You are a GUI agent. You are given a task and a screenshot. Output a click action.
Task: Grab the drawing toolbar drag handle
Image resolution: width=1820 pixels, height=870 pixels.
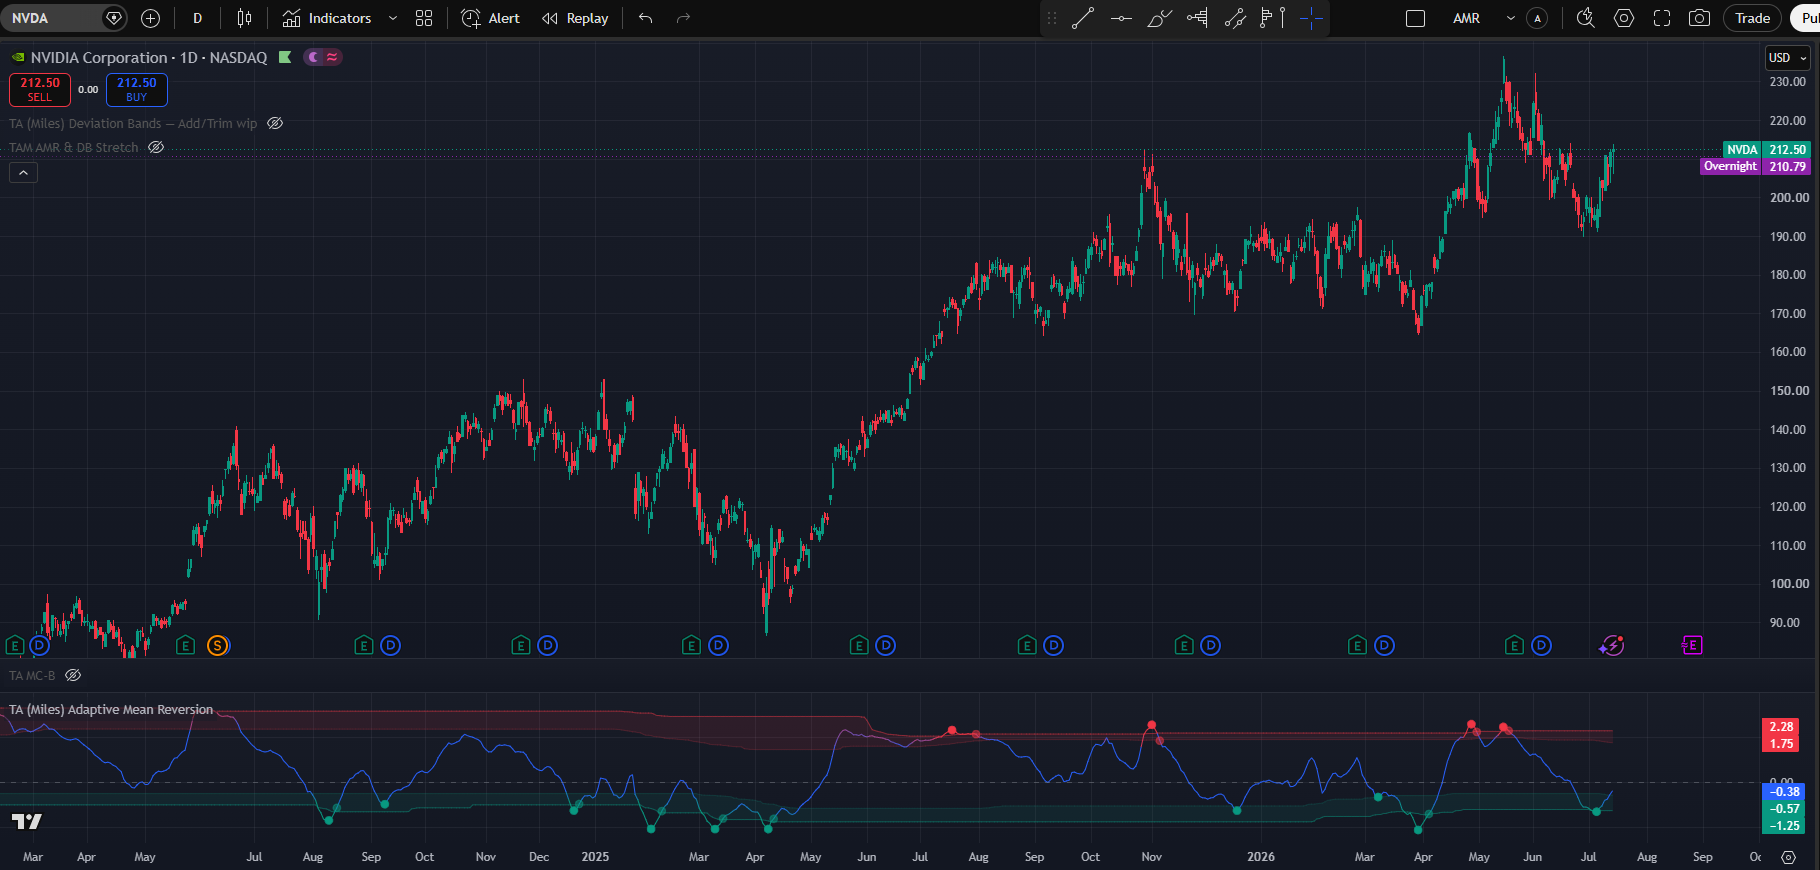tap(1052, 18)
